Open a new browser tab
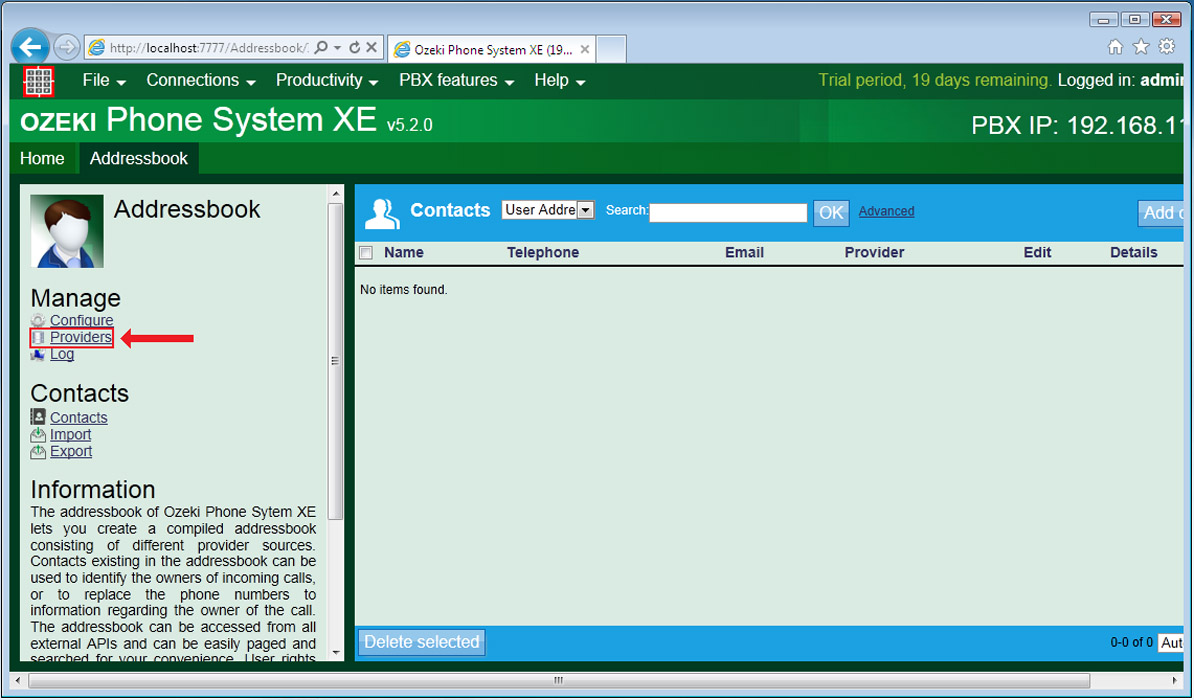The width and height of the screenshot is (1194, 700). pyautogui.click(x=611, y=50)
